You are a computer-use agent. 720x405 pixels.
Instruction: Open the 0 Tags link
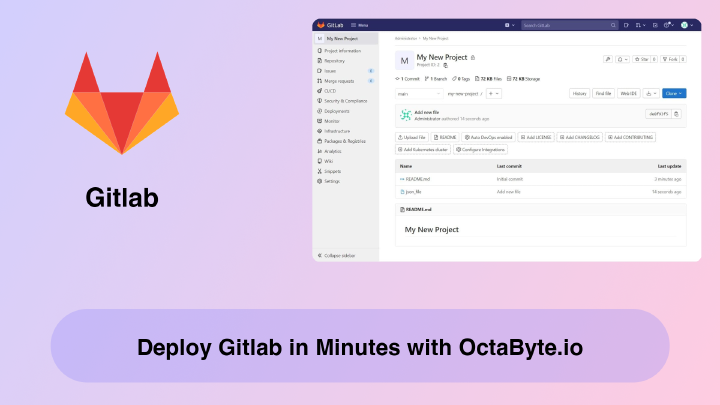click(x=461, y=79)
